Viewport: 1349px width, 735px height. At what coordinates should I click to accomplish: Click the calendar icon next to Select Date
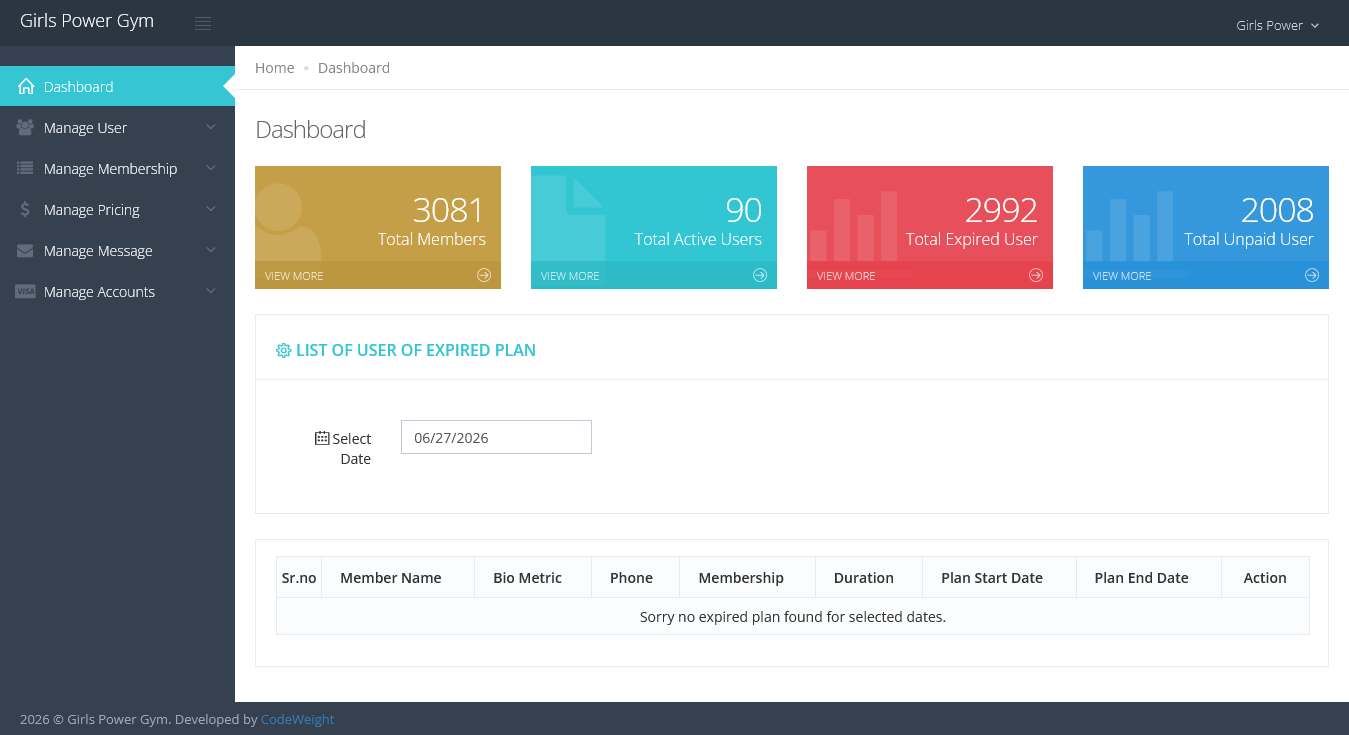[322, 438]
